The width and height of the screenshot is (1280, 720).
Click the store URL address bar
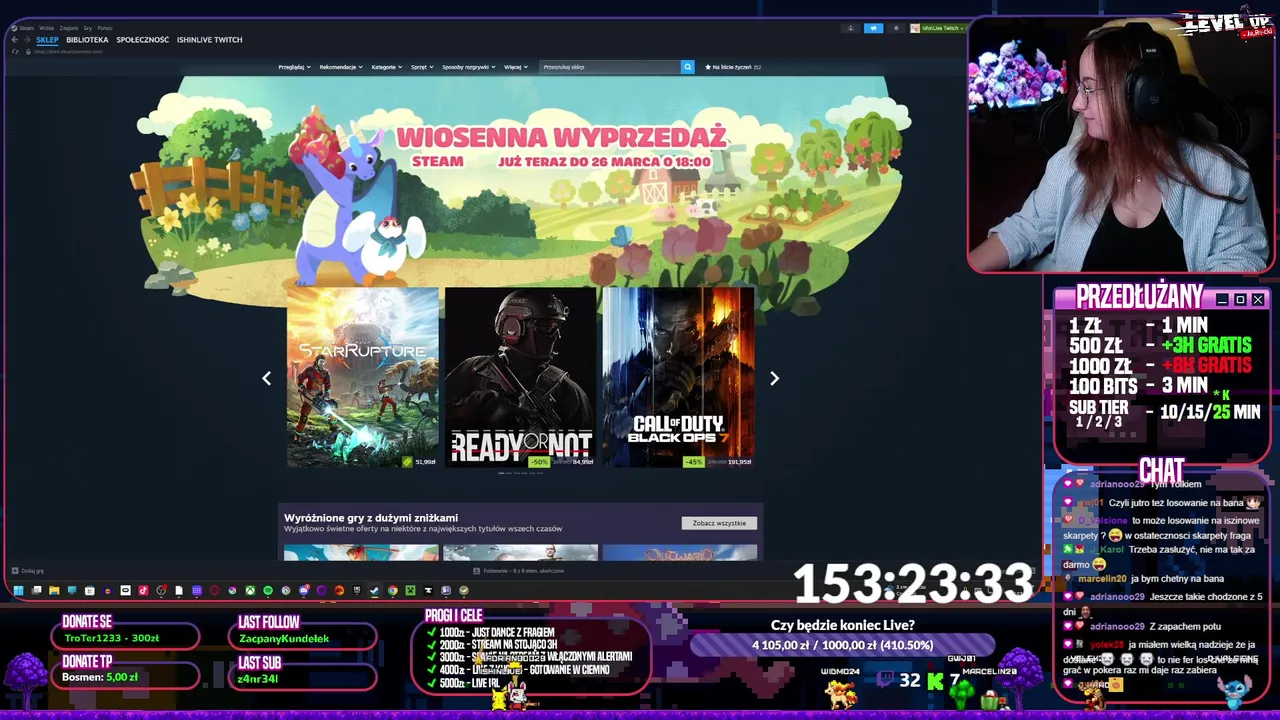tap(68, 52)
